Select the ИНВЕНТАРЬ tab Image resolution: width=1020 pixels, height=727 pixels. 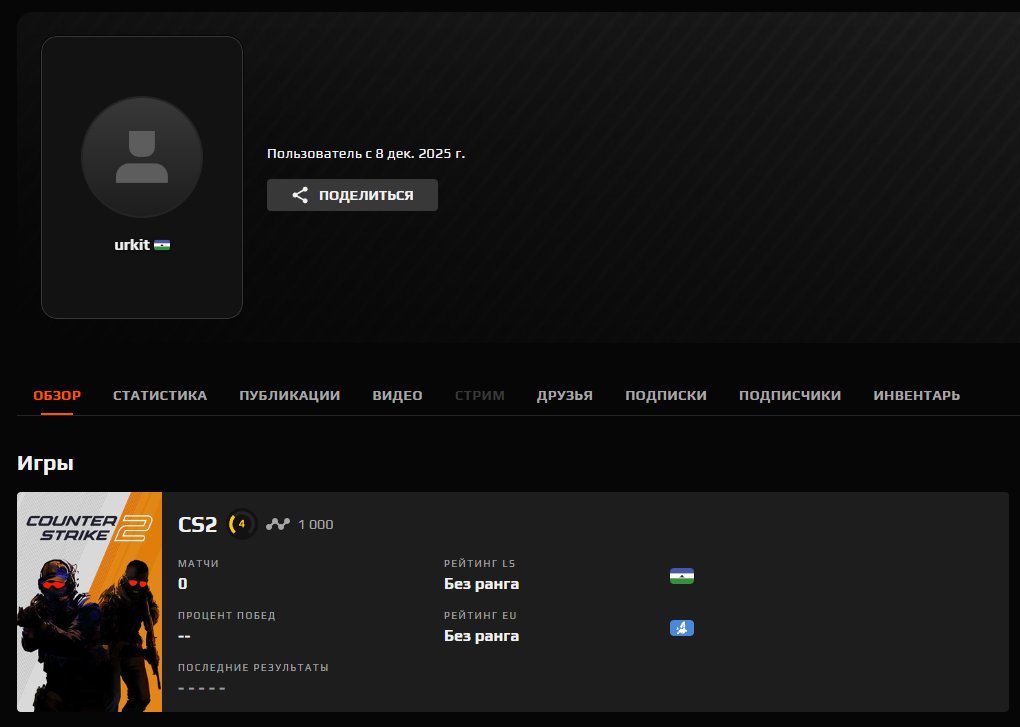coord(916,395)
